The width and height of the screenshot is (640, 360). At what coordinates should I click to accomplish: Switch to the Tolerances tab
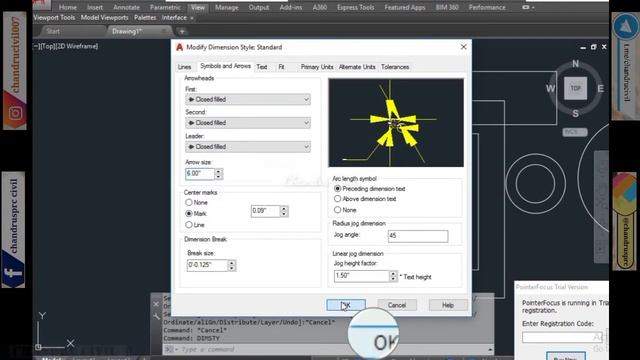[395, 67]
